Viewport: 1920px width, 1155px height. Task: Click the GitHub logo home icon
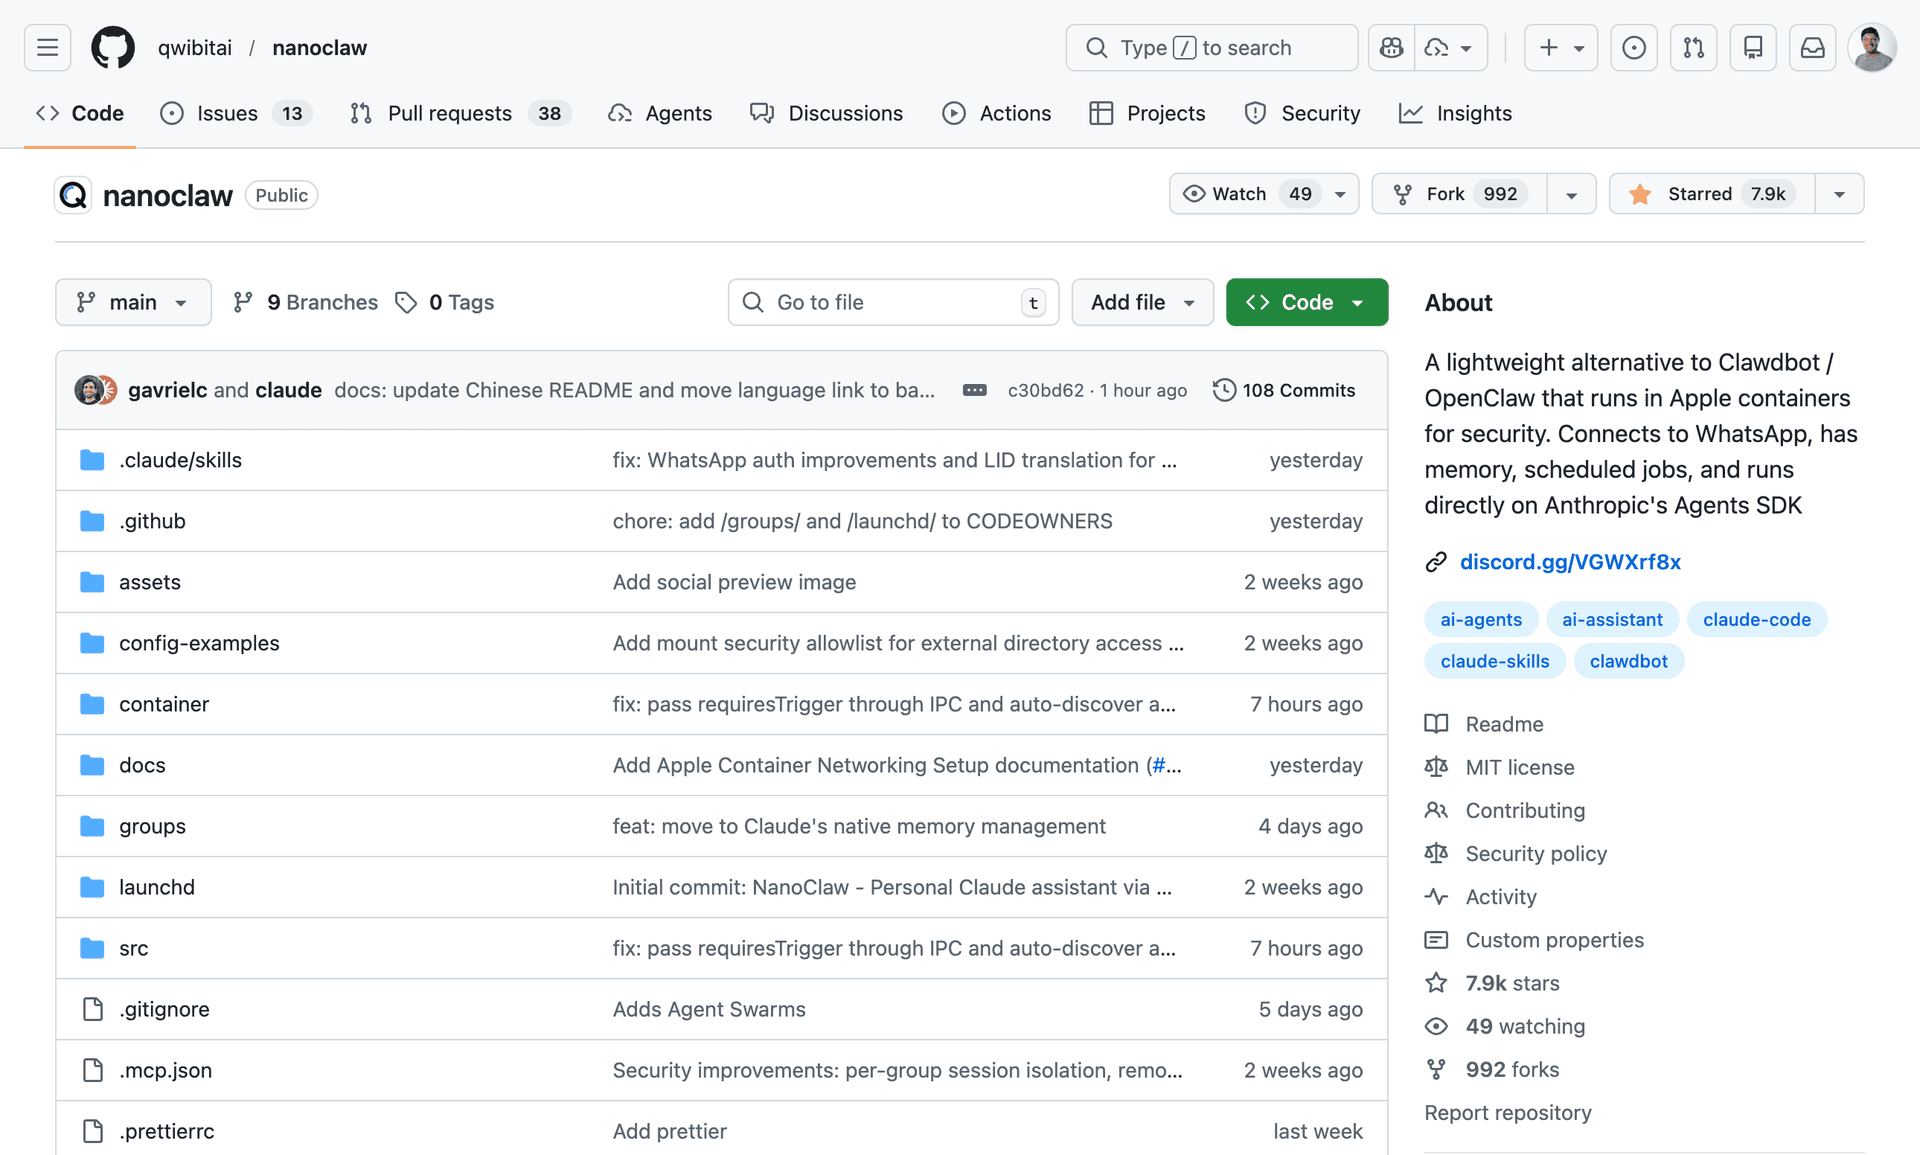[113, 47]
